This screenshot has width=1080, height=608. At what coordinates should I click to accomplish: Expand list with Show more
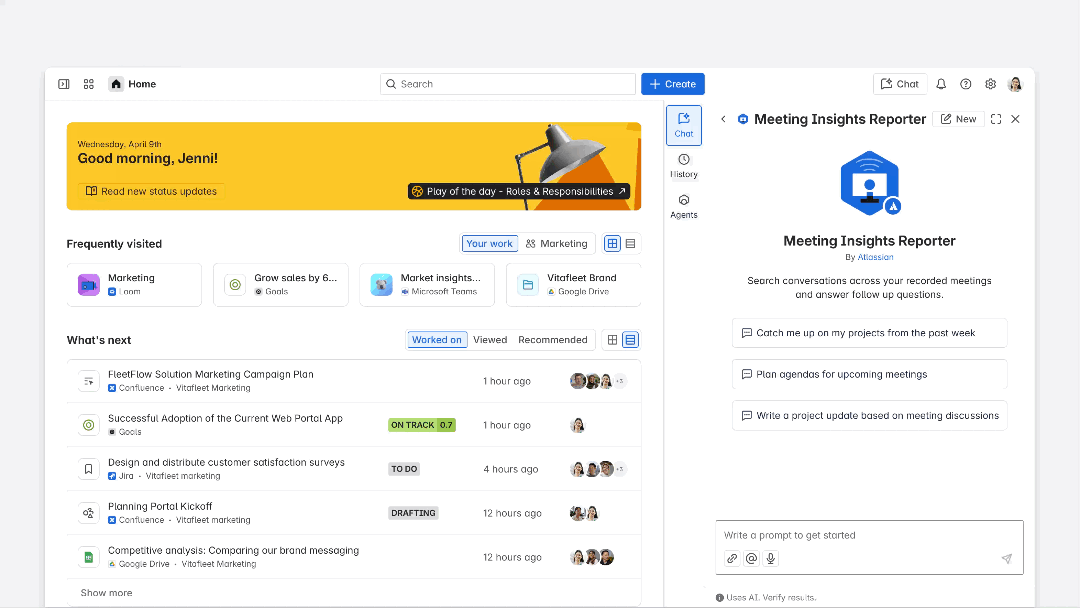pyautogui.click(x=106, y=593)
